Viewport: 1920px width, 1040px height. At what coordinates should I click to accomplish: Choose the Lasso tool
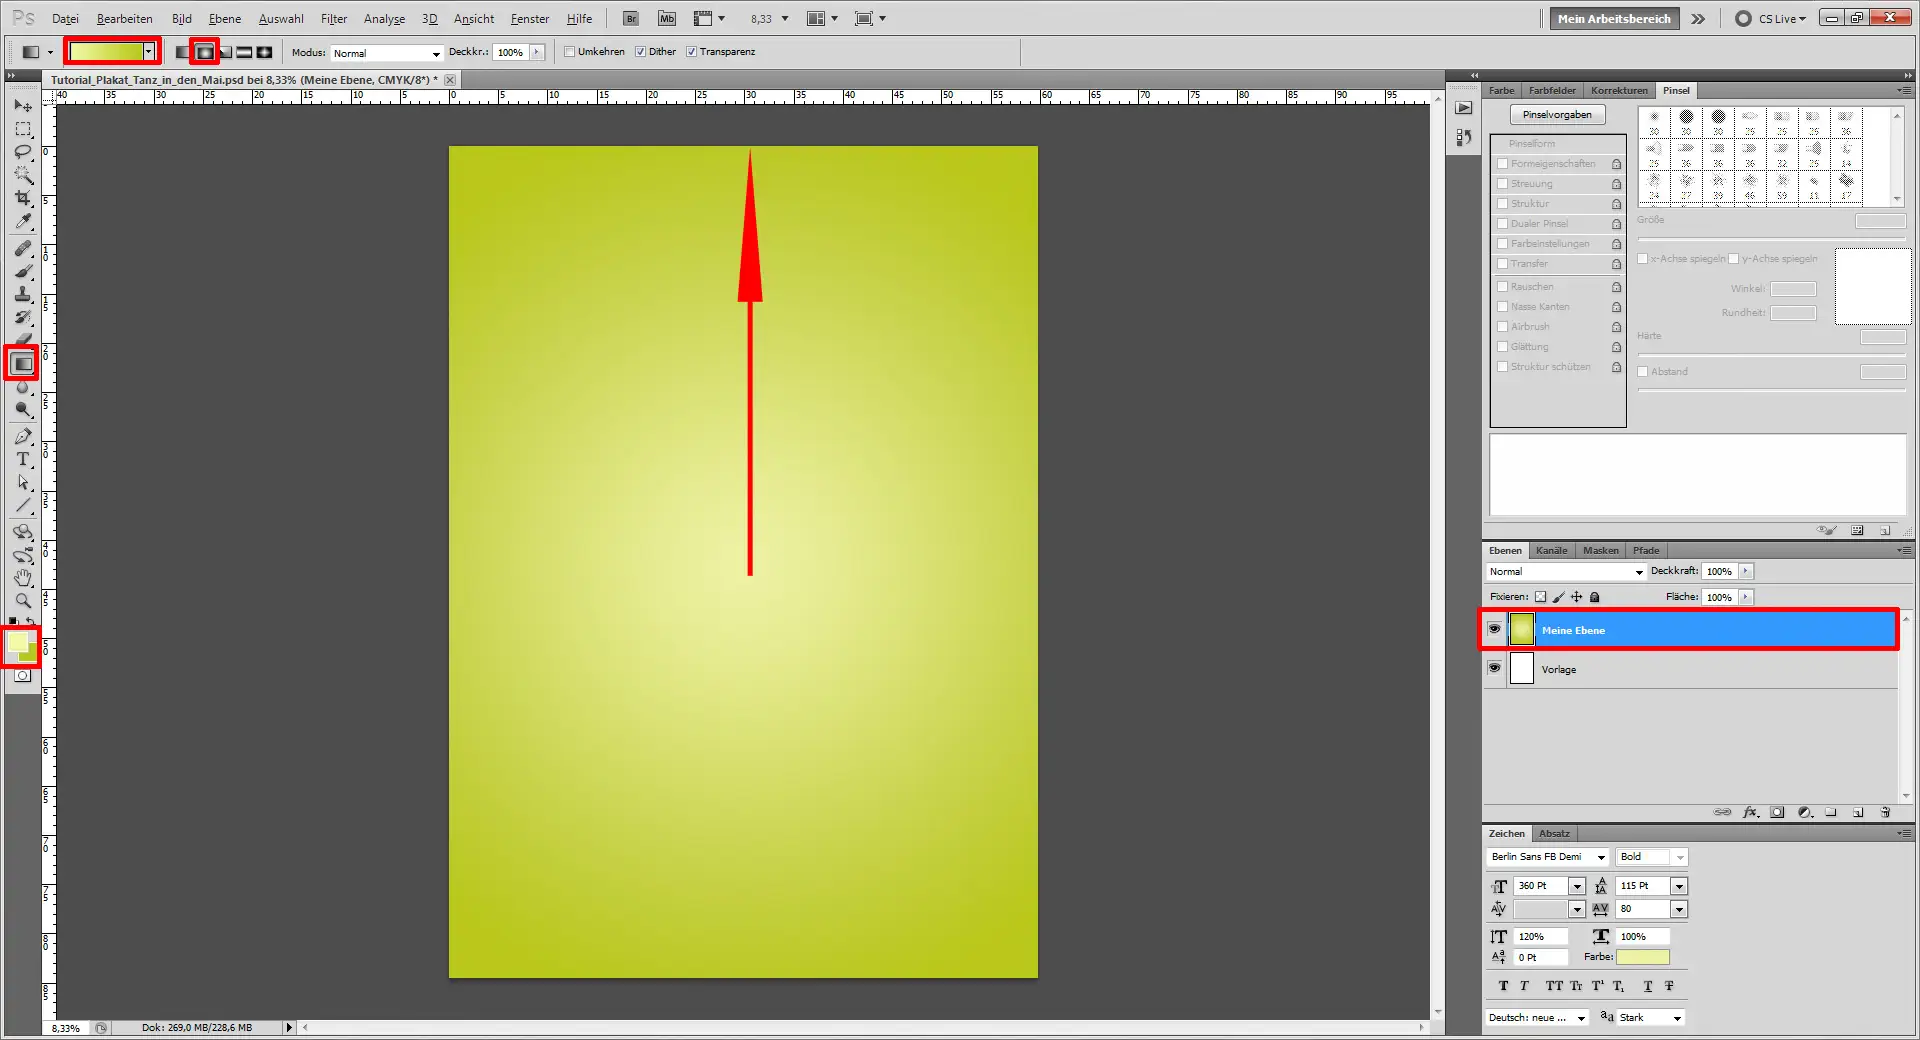click(23, 151)
